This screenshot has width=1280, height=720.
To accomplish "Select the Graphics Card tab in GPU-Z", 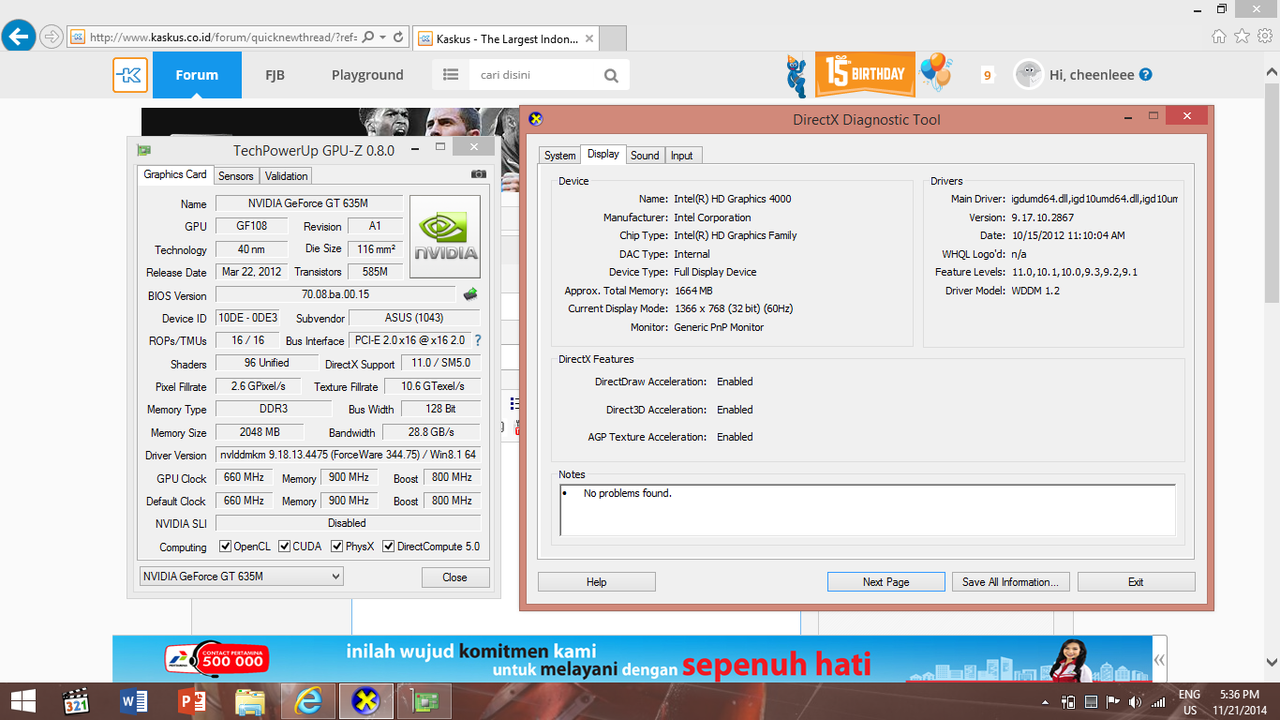I will (x=175, y=174).
